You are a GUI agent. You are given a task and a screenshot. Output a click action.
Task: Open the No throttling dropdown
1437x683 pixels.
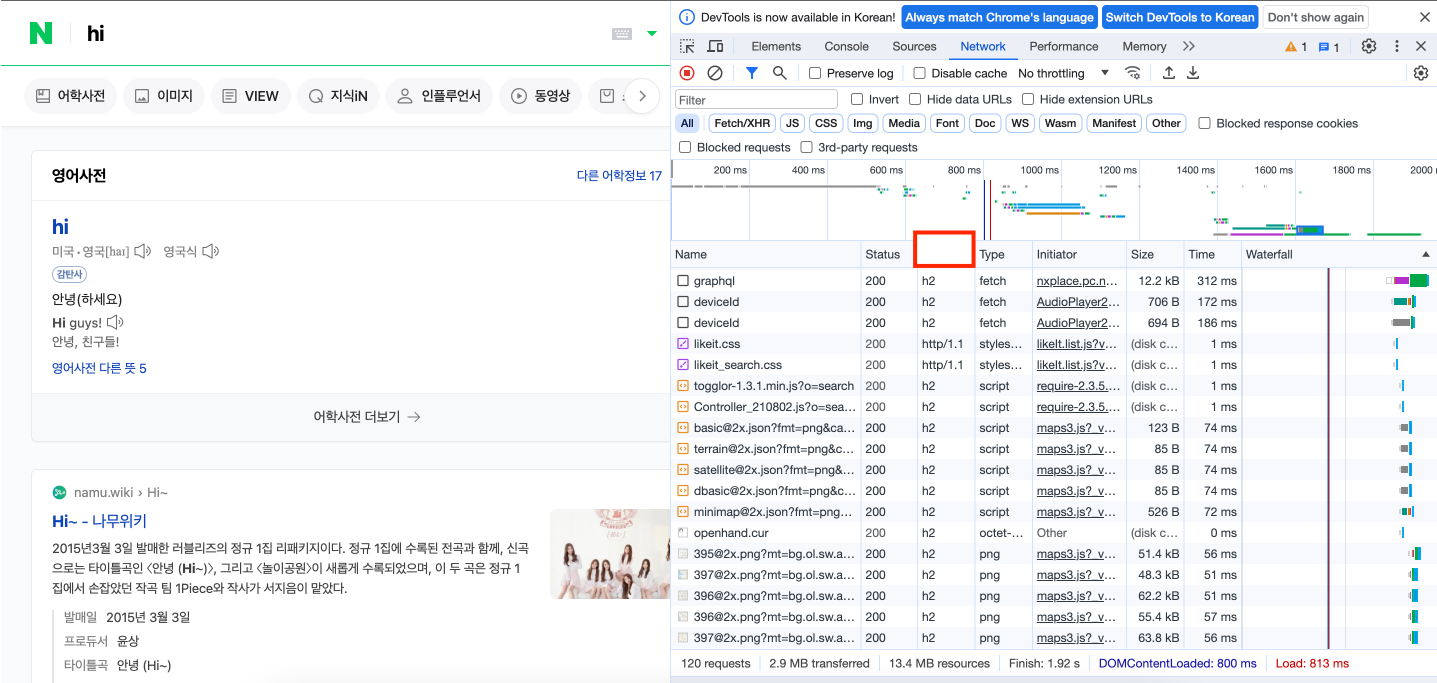[1064, 73]
